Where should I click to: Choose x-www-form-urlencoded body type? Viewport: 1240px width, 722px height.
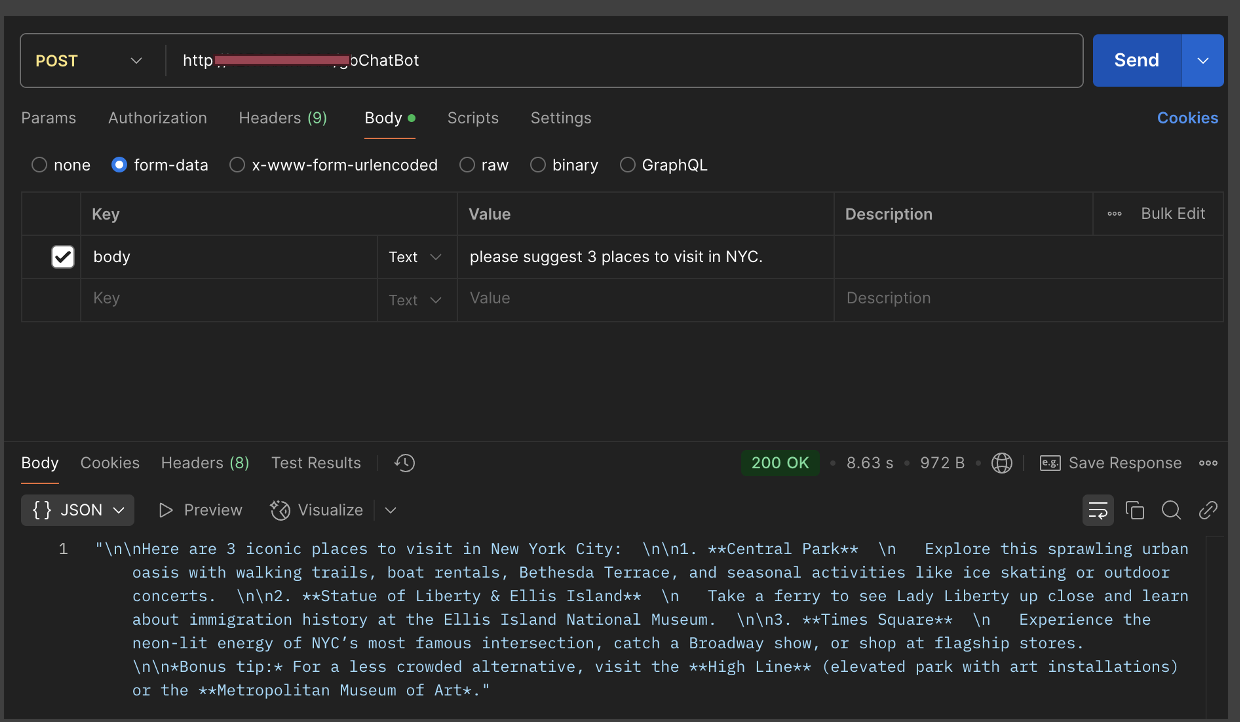[x=237, y=165]
